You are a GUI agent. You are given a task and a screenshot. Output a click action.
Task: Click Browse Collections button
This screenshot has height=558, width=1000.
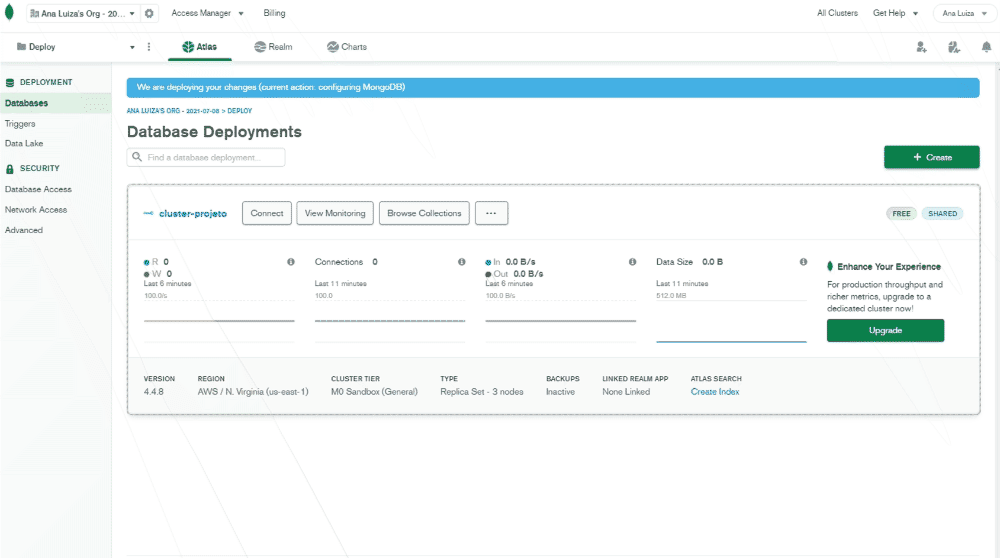click(424, 213)
